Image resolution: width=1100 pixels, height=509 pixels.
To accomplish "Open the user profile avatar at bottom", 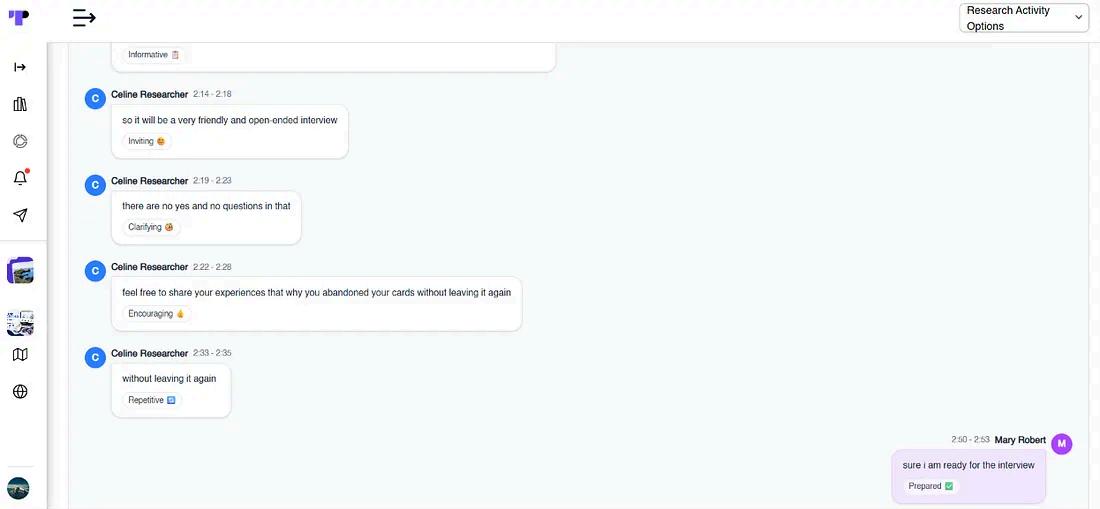I will click(18, 488).
